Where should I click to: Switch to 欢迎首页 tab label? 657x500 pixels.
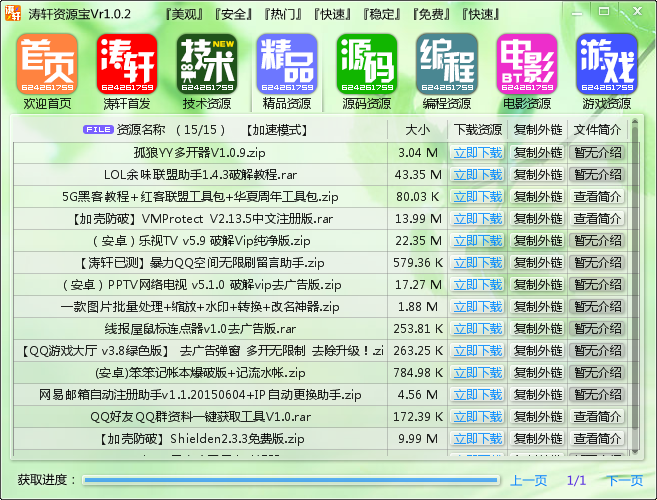[x=47, y=104]
